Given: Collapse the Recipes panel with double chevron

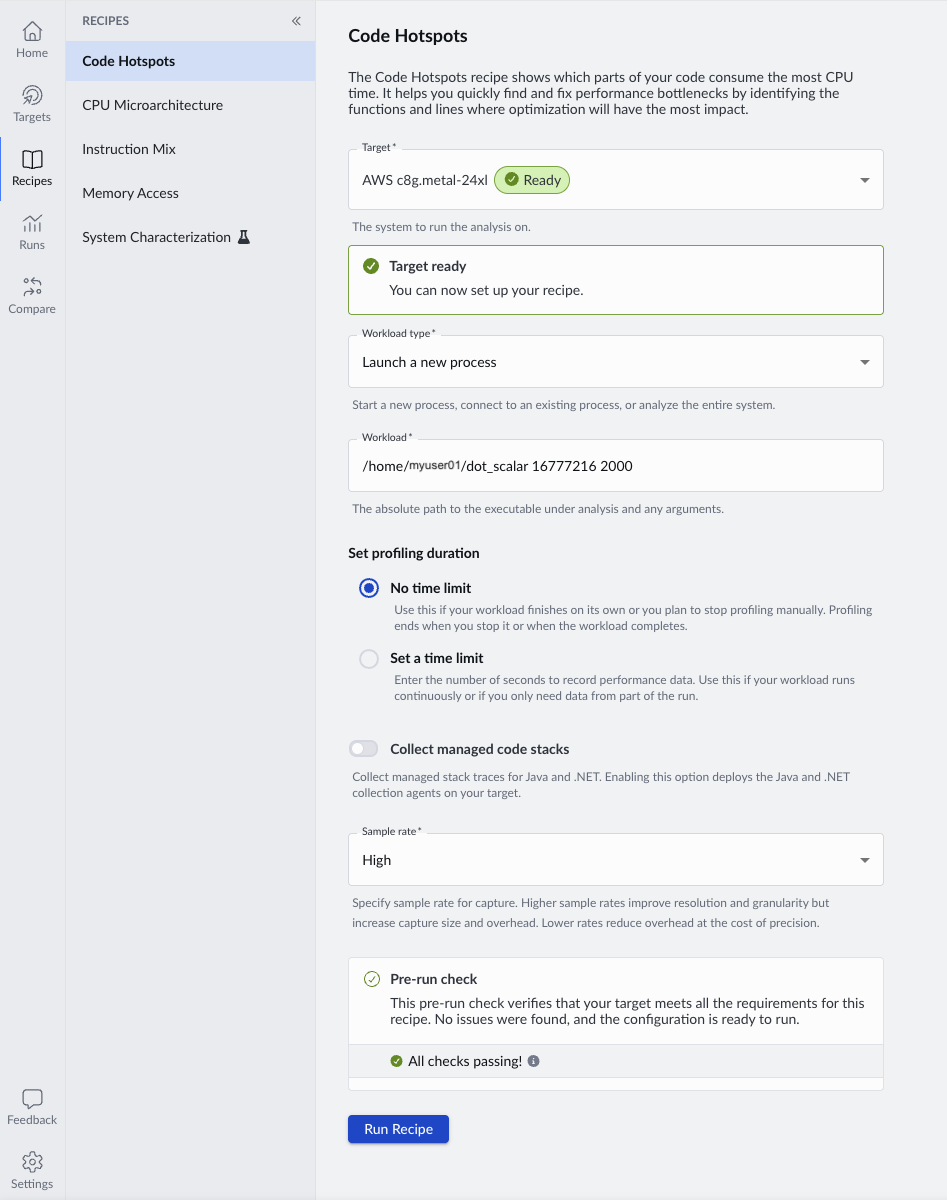Looking at the screenshot, I should [x=296, y=21].
